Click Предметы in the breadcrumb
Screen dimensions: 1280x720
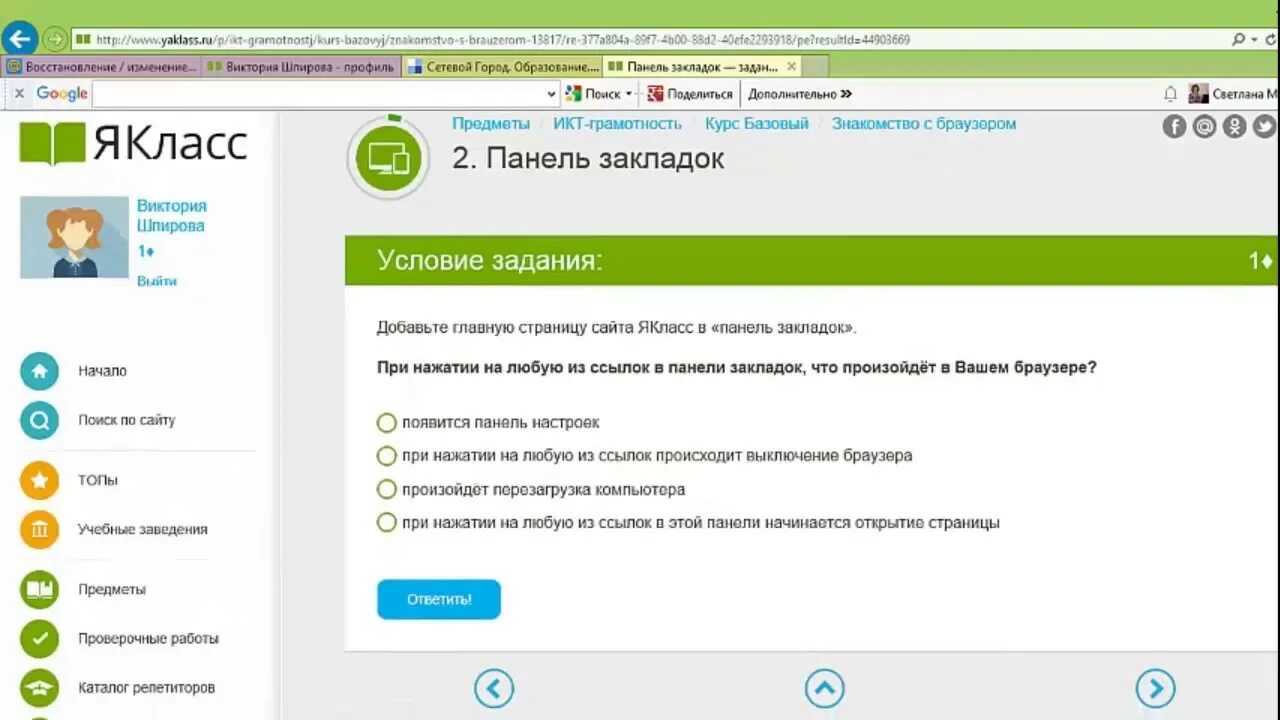pyautogui.click(x=491, y=124)
